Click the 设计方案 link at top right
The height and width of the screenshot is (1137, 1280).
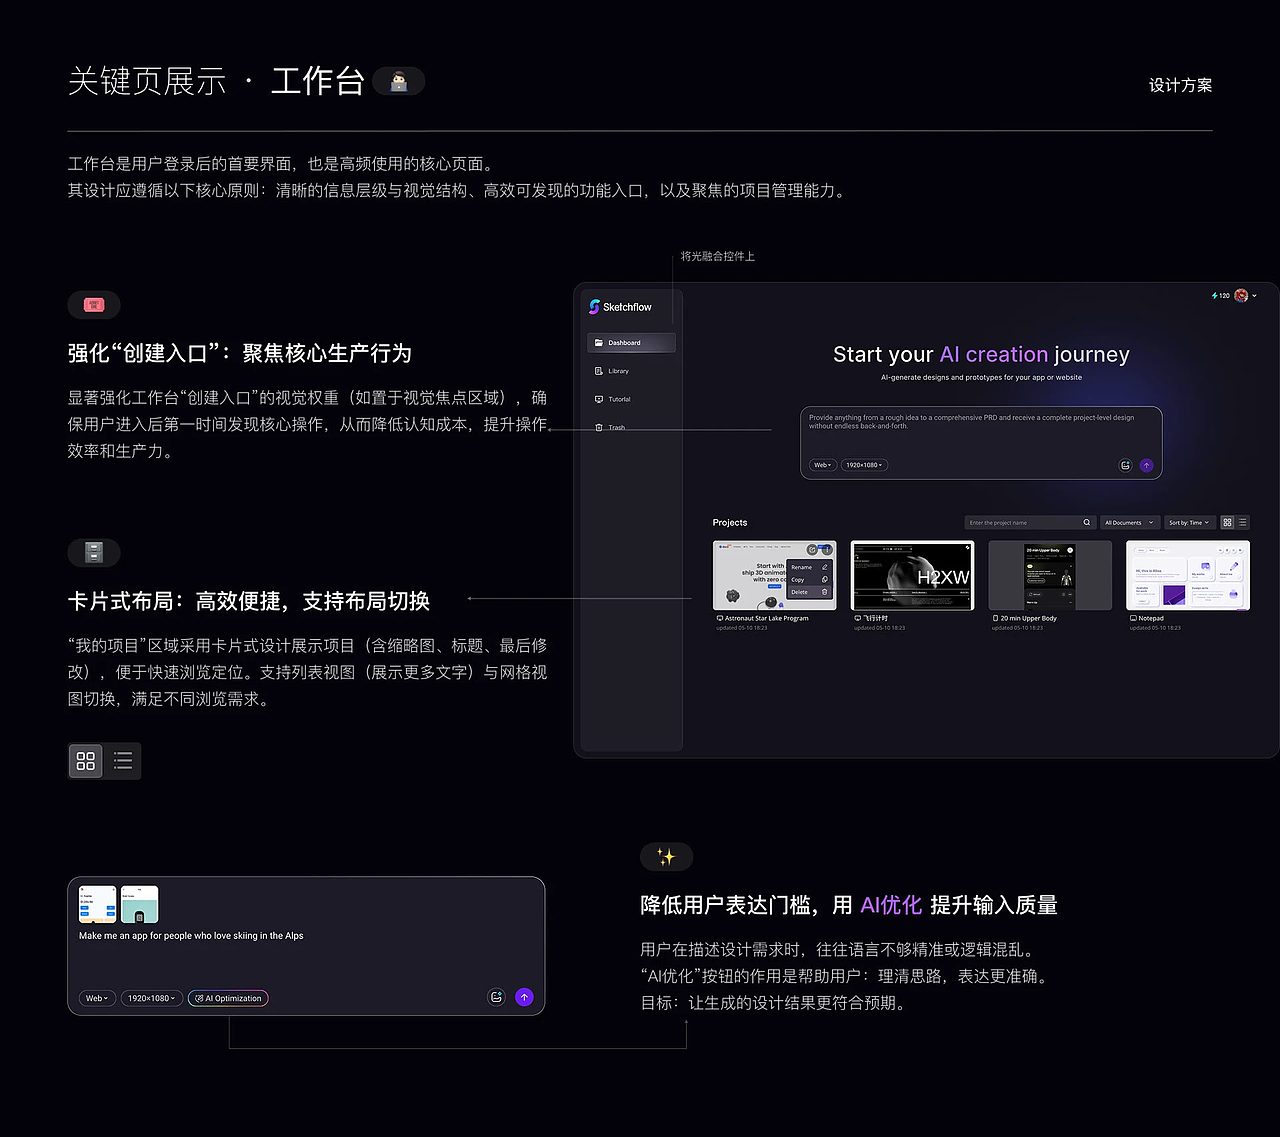1180,86
